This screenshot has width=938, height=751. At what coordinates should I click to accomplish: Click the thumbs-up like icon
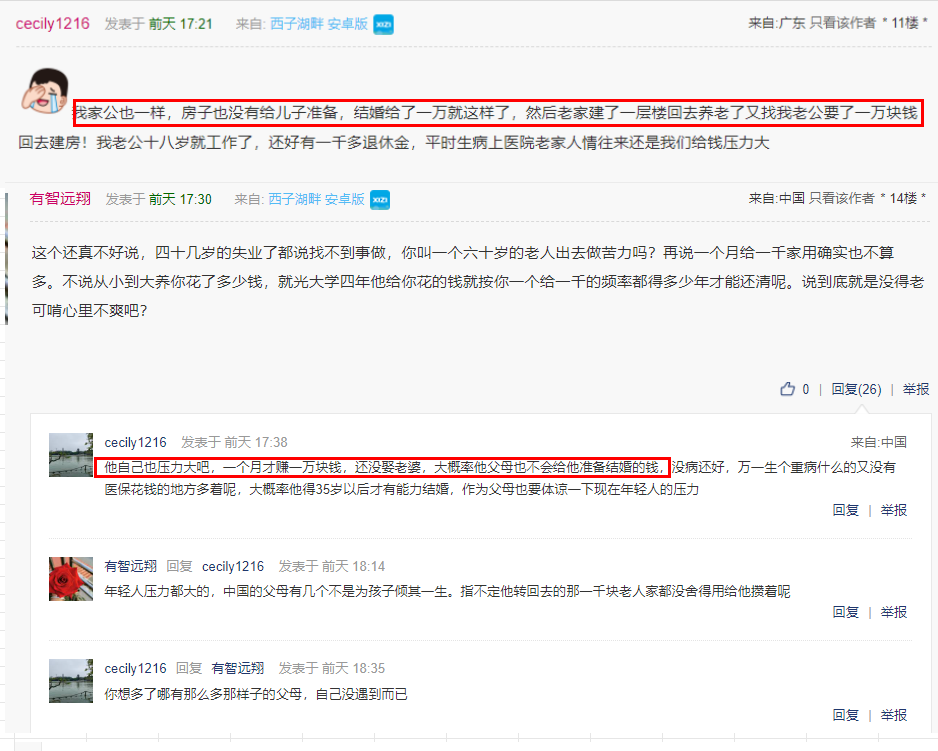(x=787, y=389)
